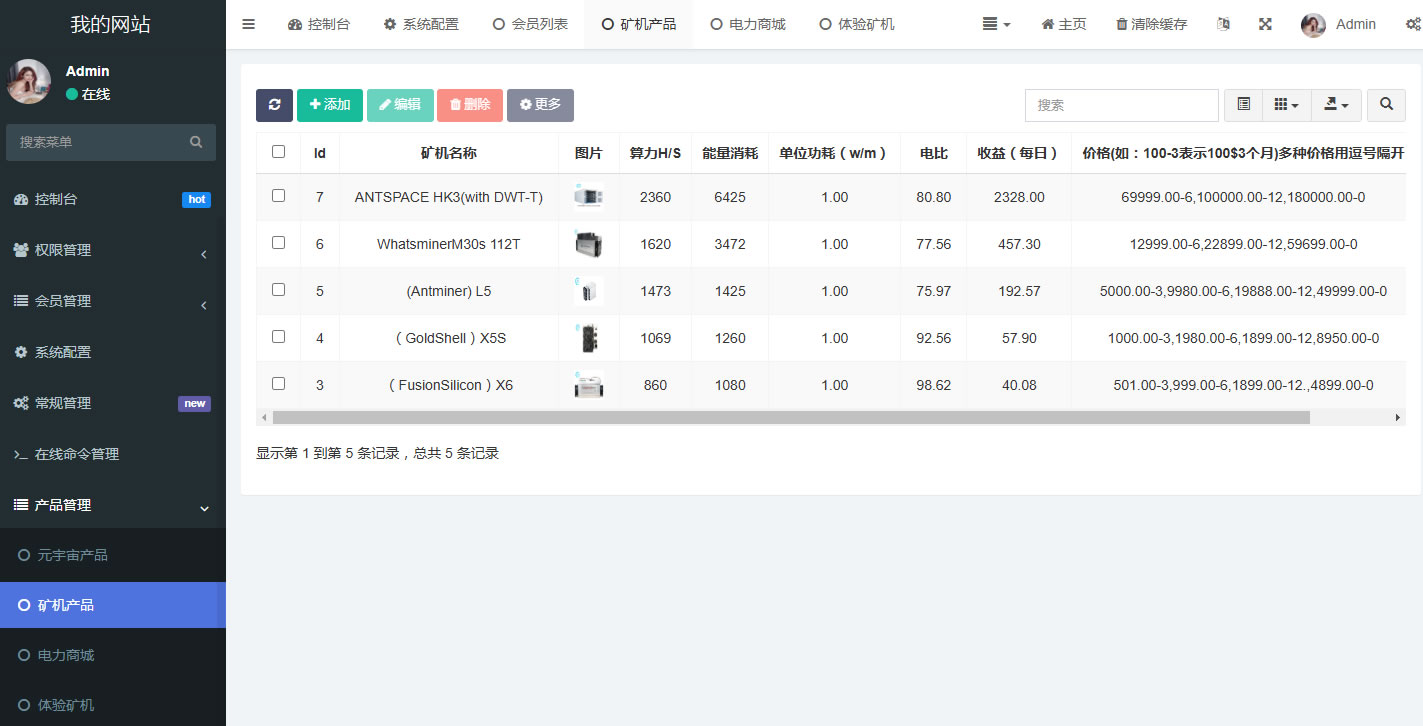Click the language switch icon in top bar

click(1223, 24)
